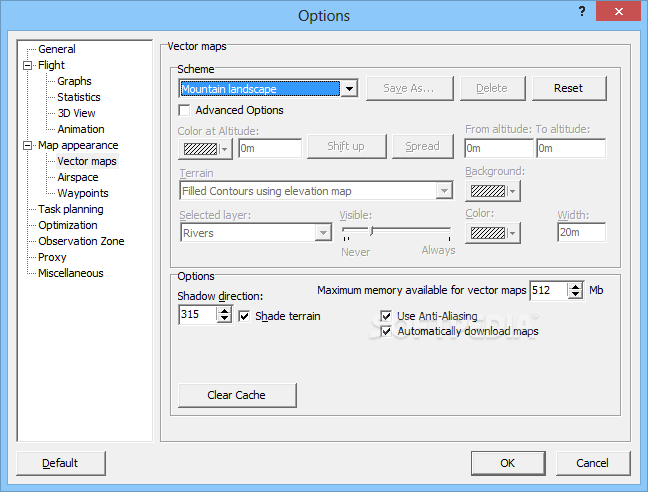Select General in the options tree
This screenshot has height=492, width=648.
pos(57,49)
